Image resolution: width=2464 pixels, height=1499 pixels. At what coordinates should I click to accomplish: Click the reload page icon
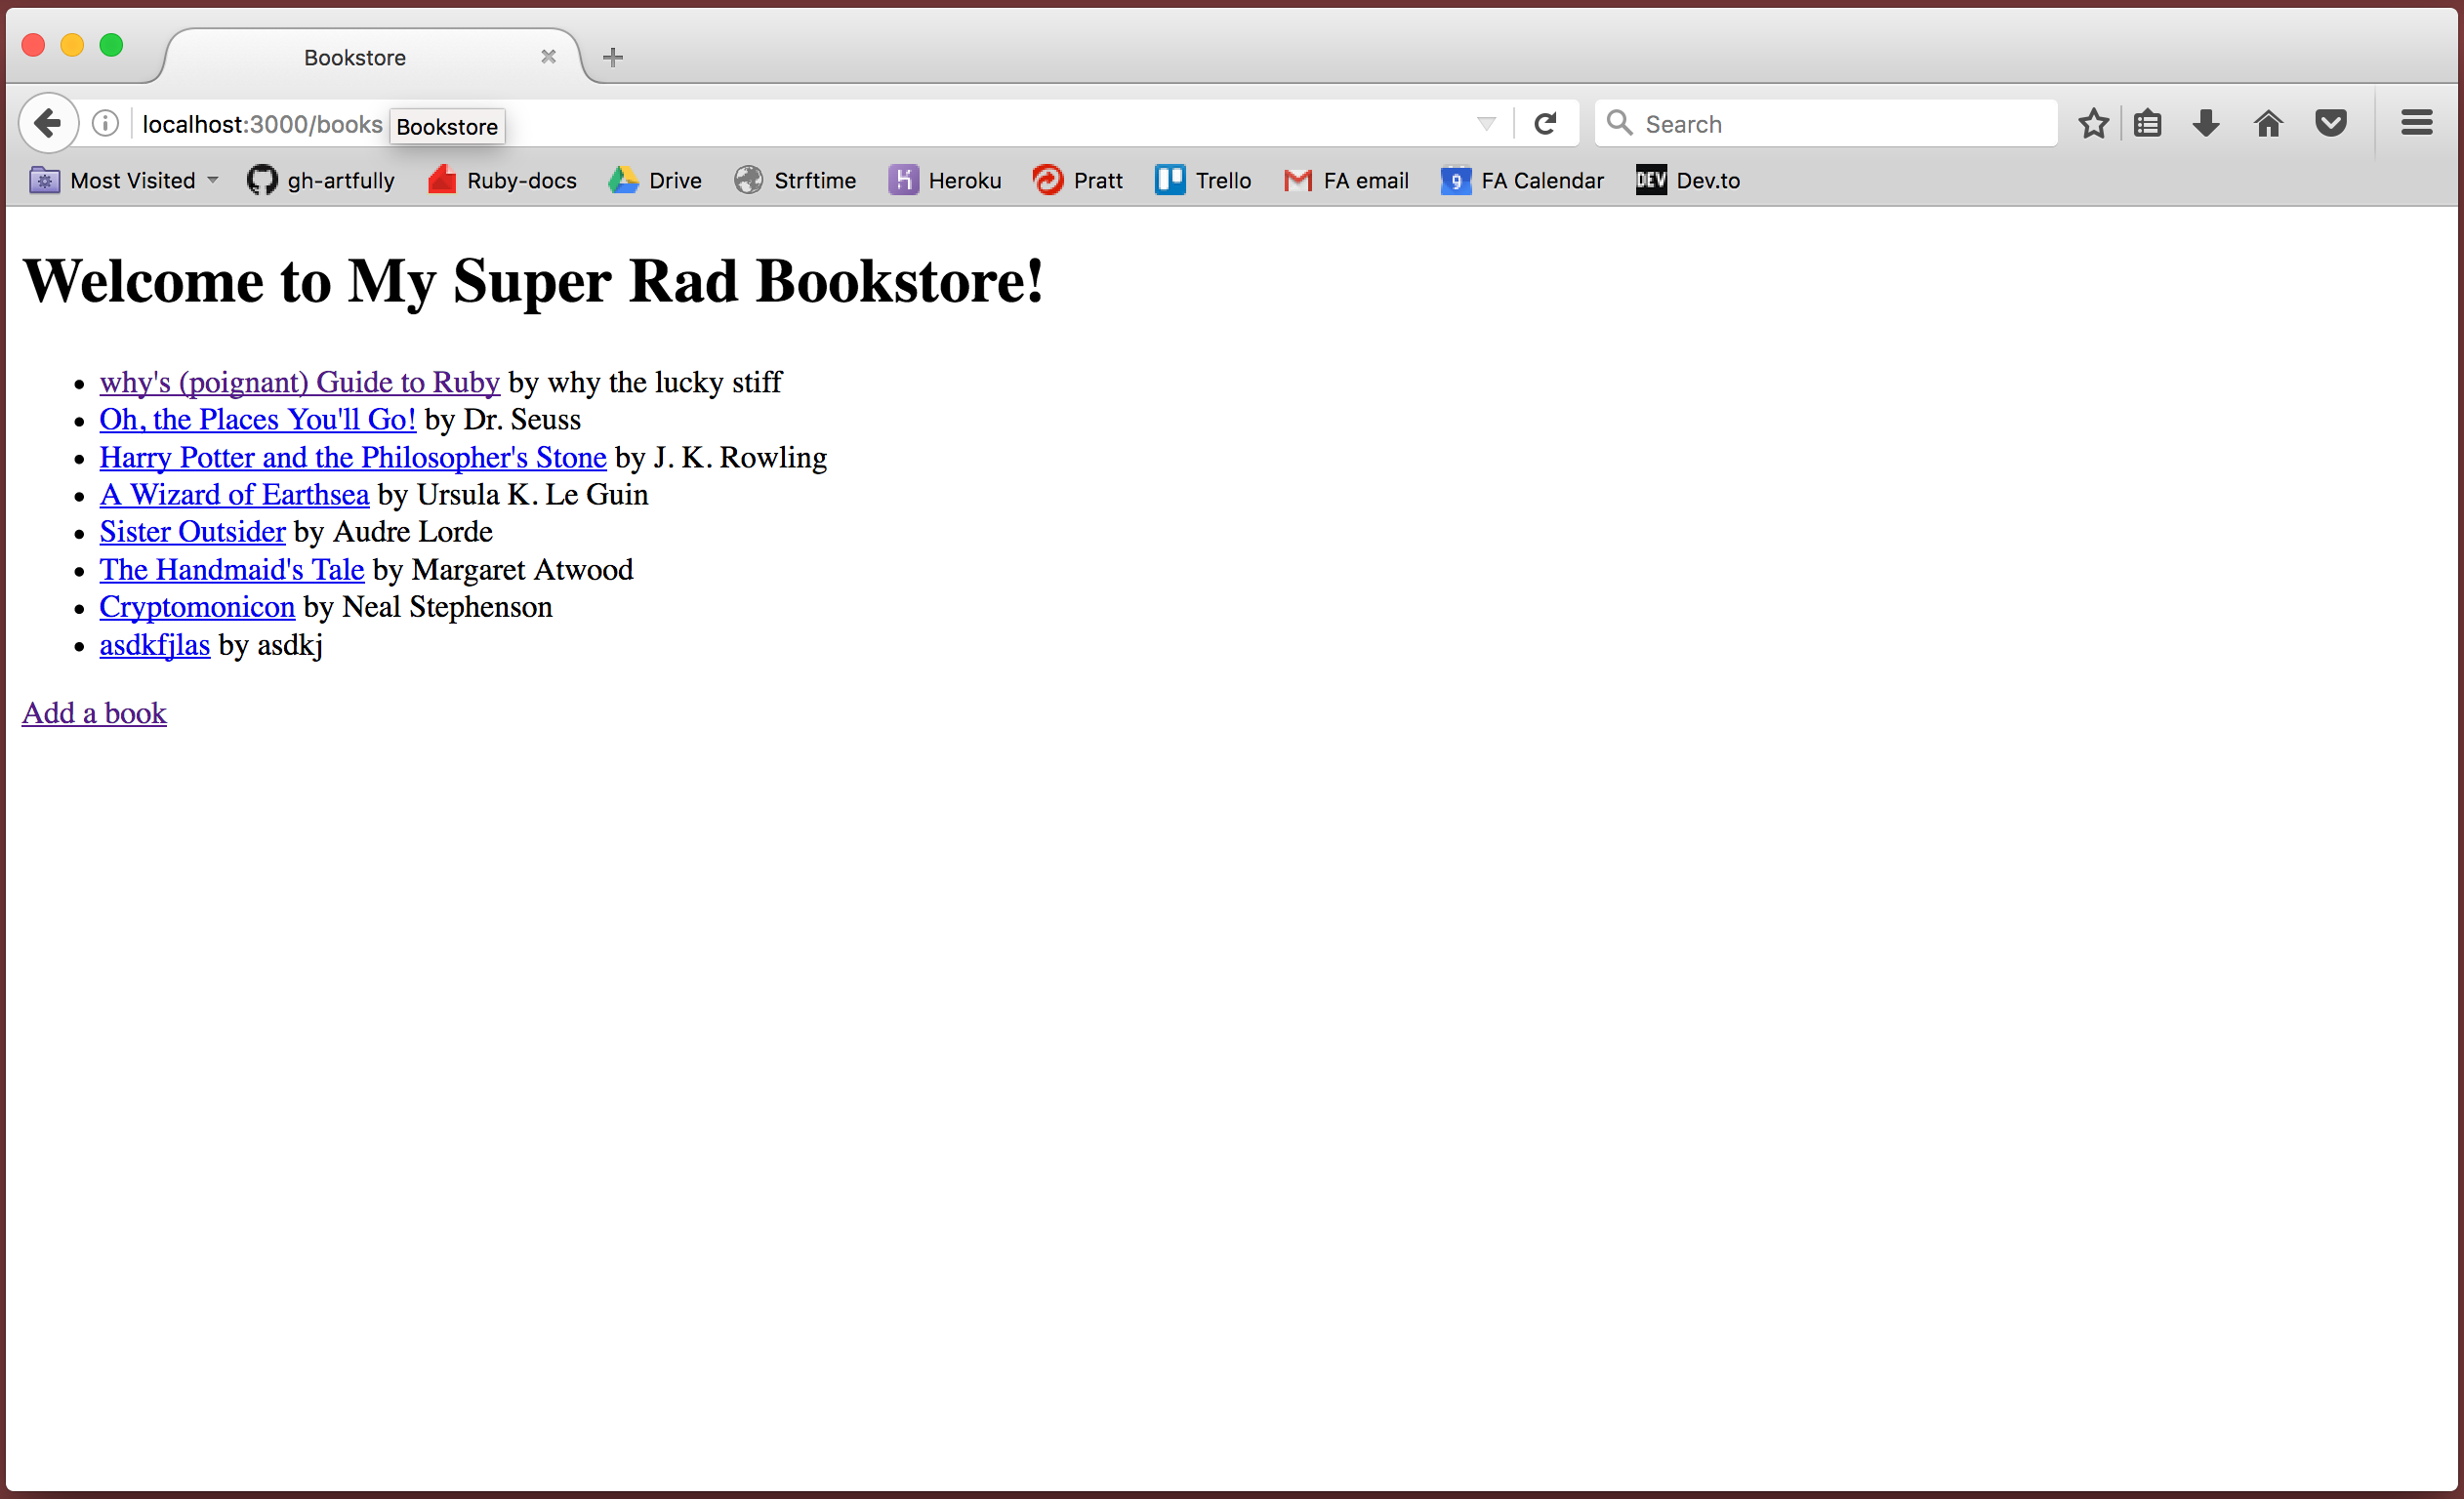[x=1545, y=123]
